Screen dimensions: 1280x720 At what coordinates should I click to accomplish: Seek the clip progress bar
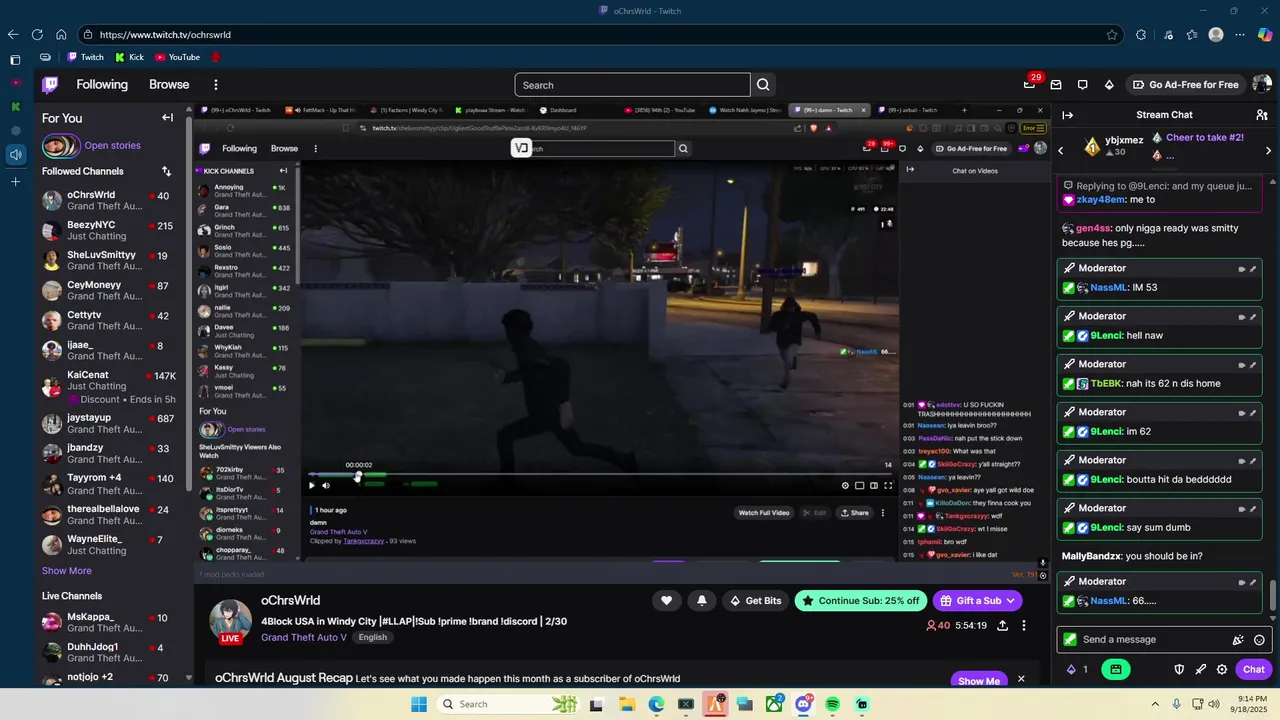pyautogui.click(x=600, y=475)
